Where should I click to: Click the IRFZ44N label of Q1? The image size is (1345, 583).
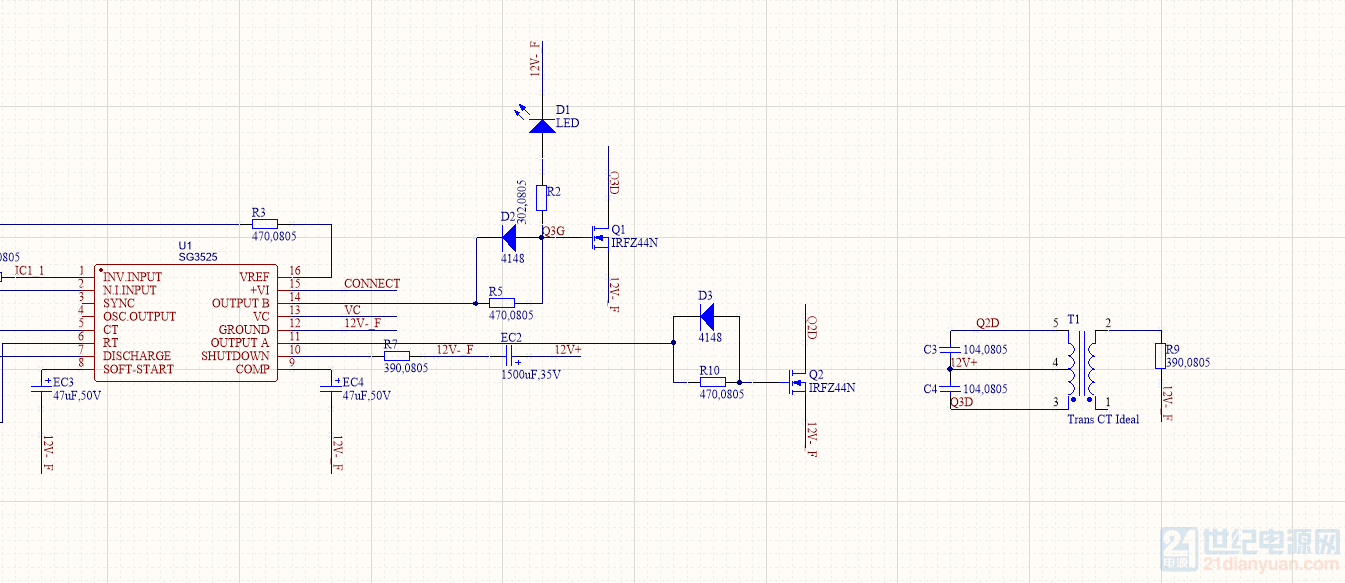click(x=635, y=243)
